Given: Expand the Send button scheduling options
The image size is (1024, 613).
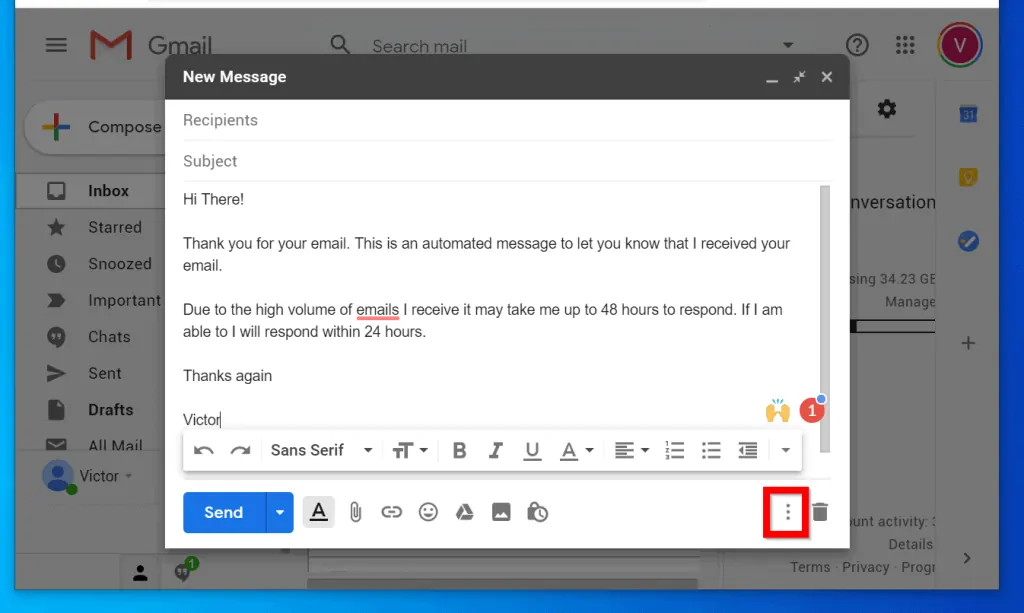Looking at the screenshot, I should [x=279, y=512].
